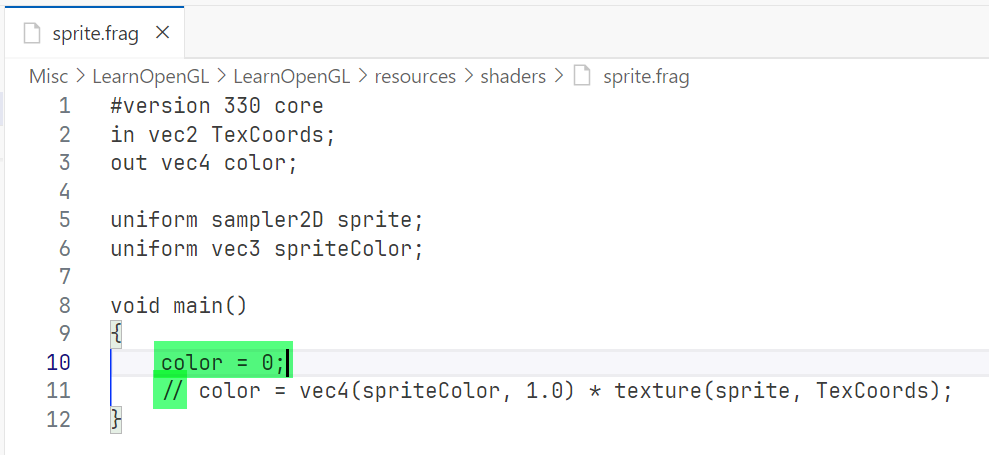Screen dimensions: 989x455
Task: Open the Misc breadcrumb folder
Action: tap(48, 76)
